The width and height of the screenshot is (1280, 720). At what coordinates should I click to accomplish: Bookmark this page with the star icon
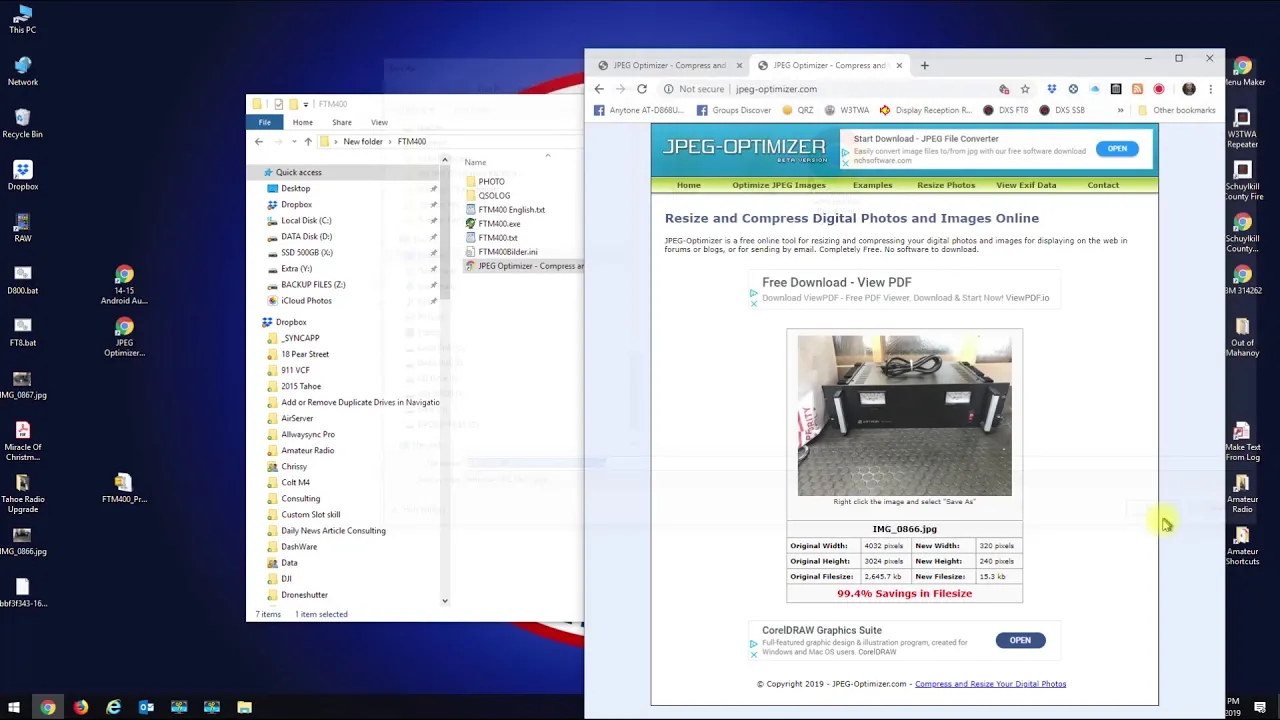(x=1025, y=89)
